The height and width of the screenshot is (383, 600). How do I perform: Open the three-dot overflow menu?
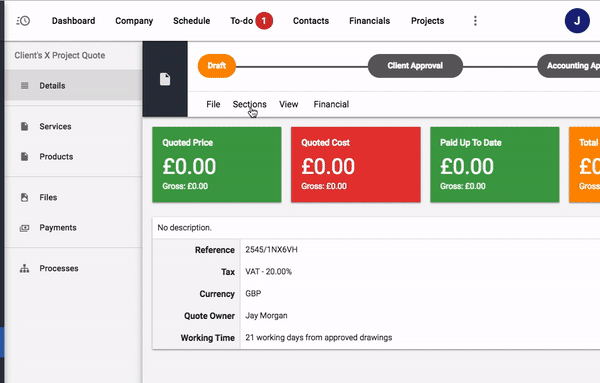point(475,21)
